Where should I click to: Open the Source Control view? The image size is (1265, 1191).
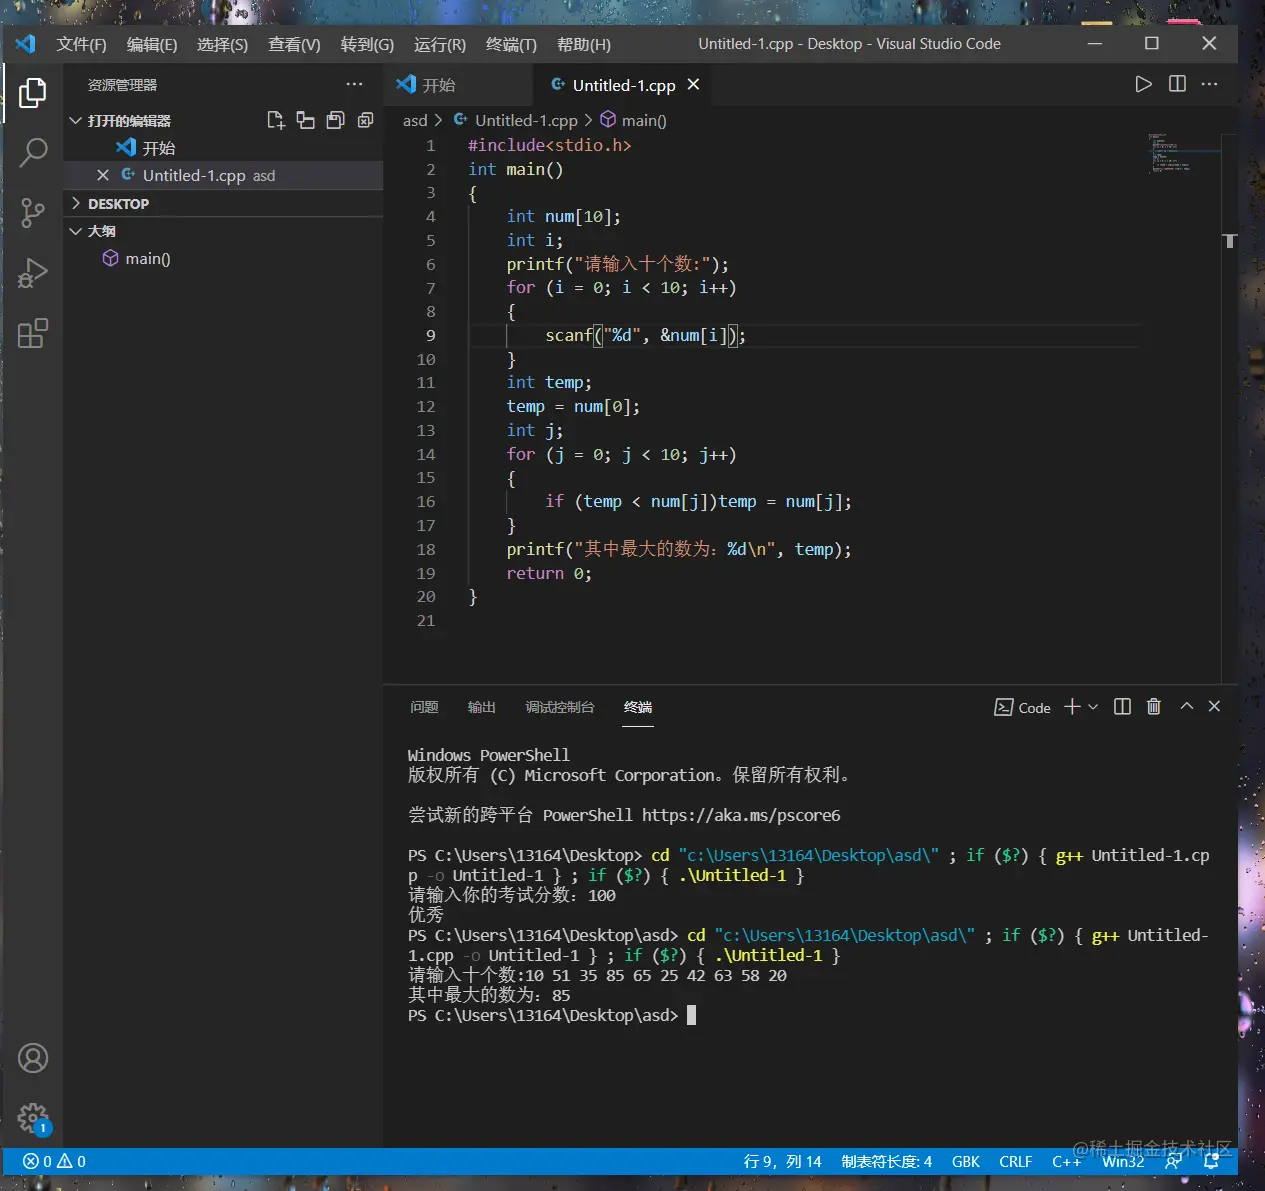point(33,212)
